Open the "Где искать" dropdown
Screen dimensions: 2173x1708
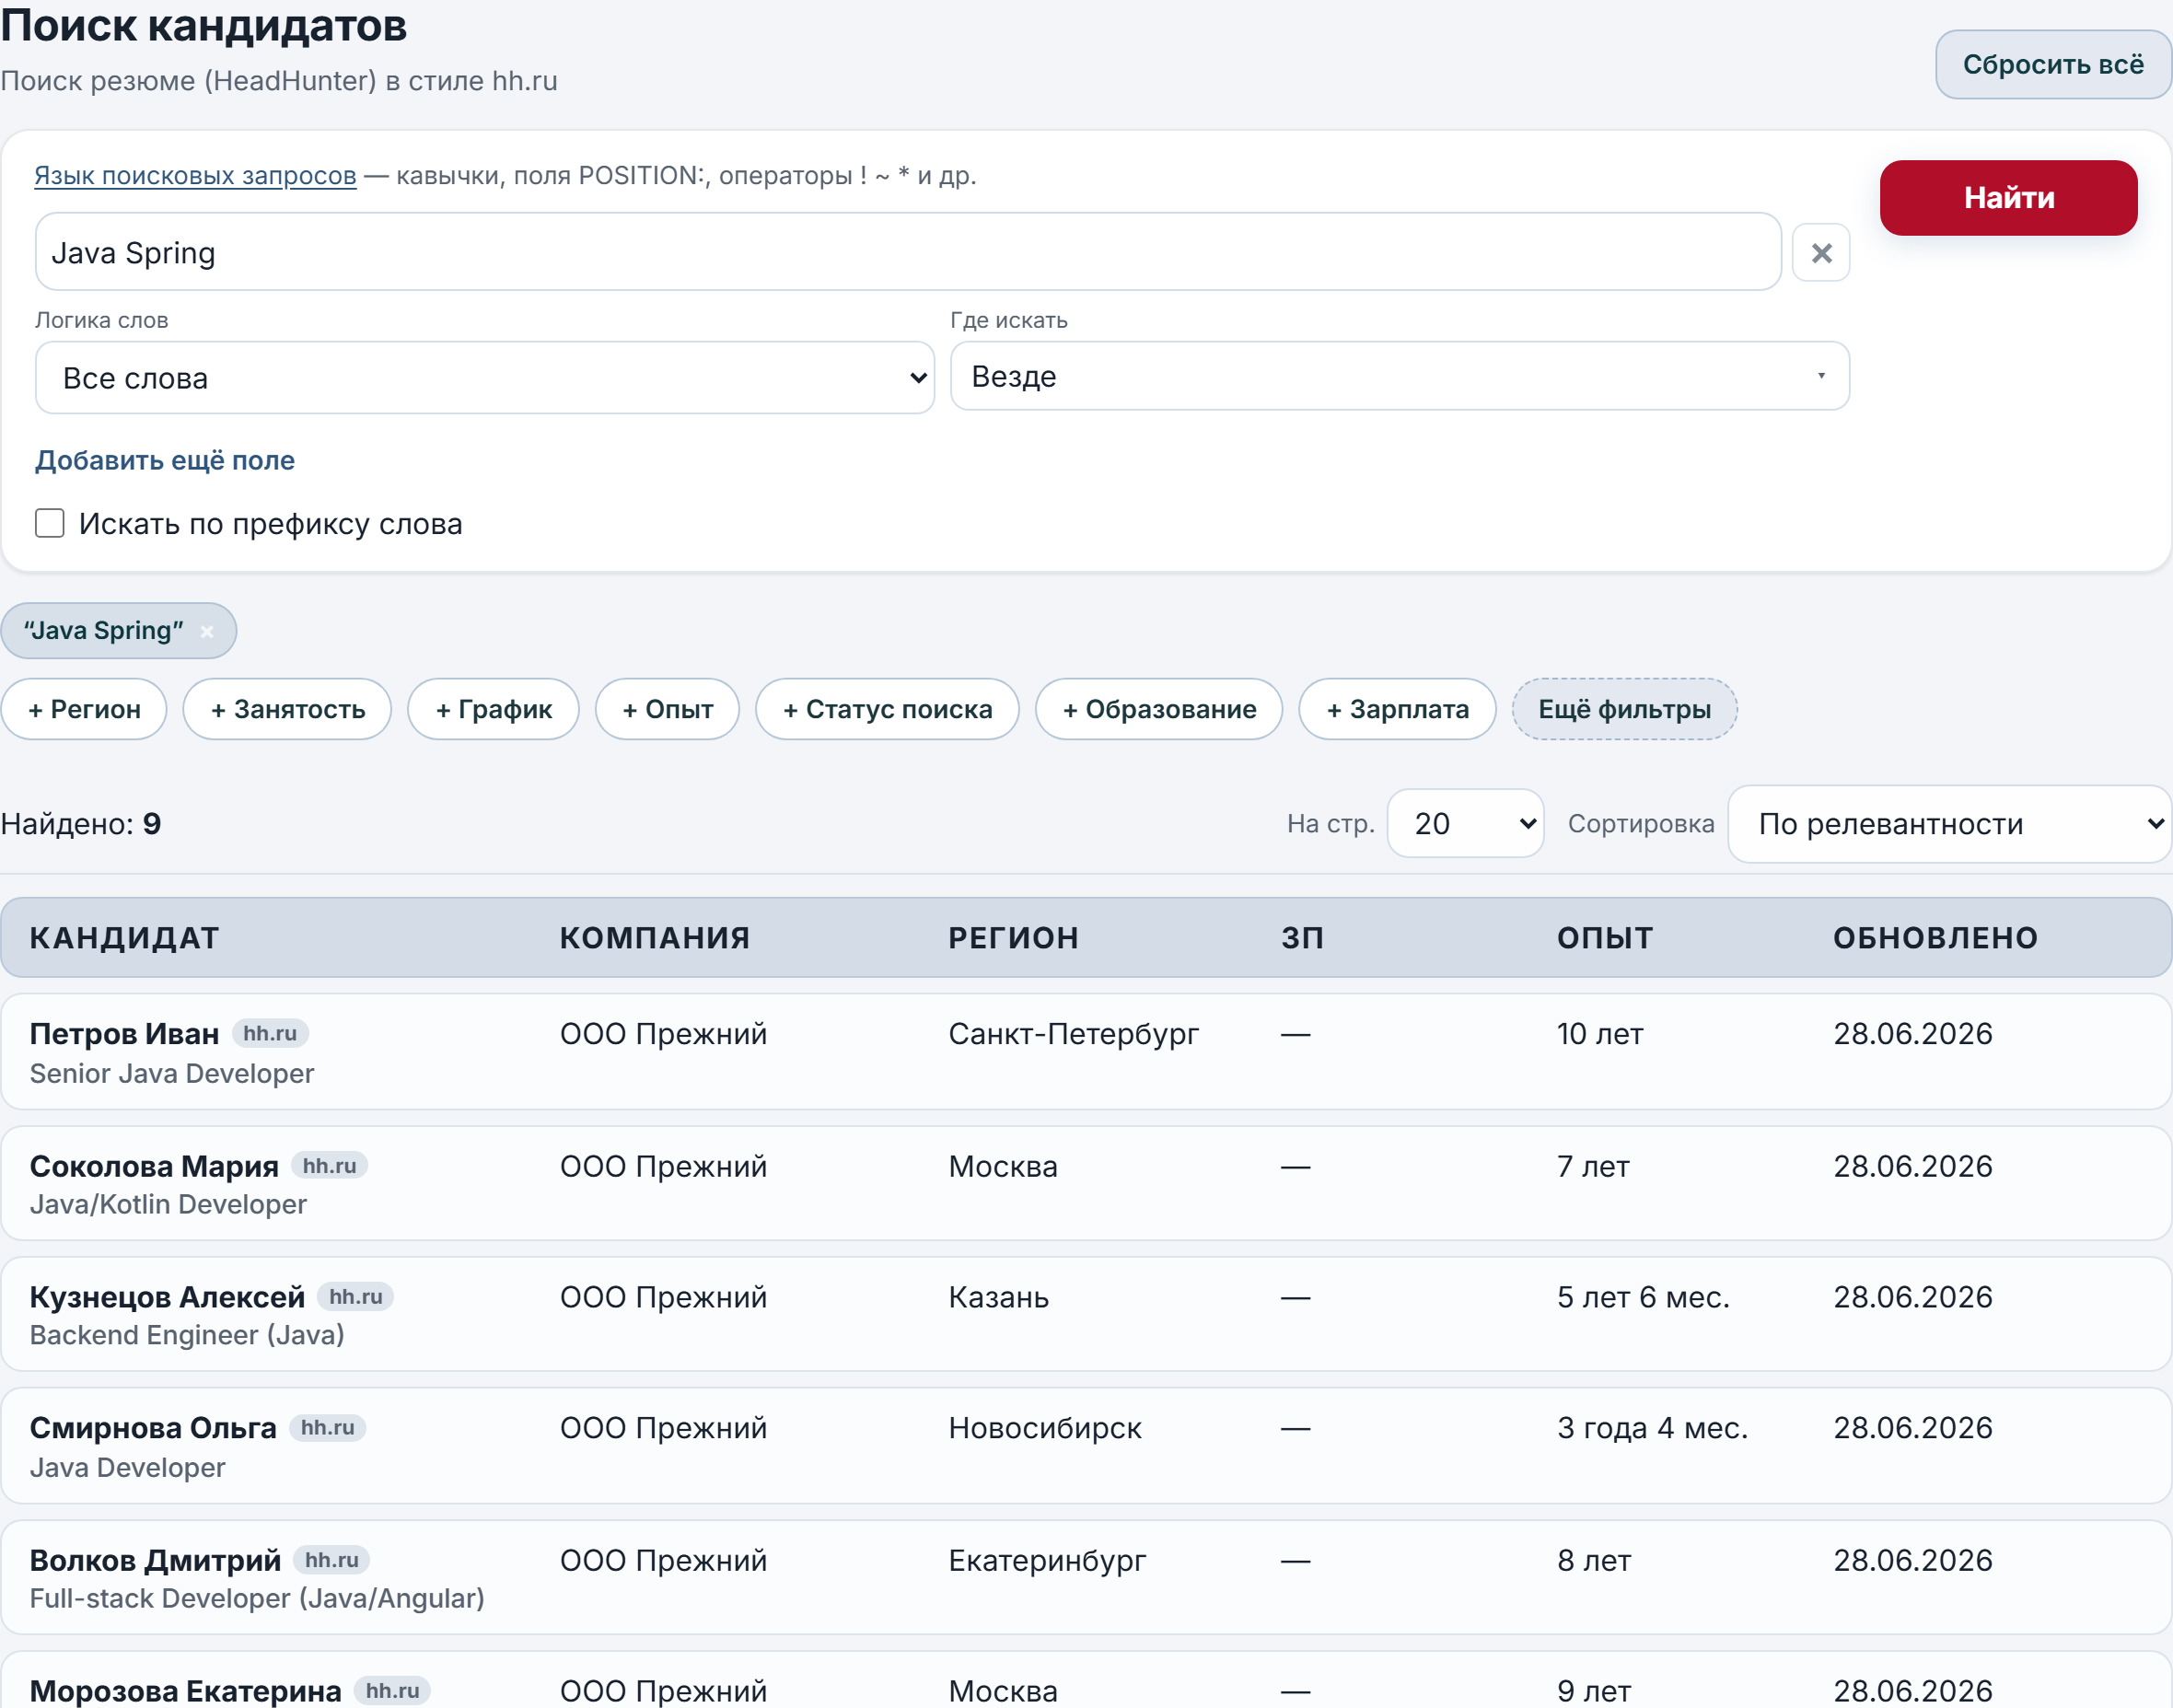tap(1399, 376)
